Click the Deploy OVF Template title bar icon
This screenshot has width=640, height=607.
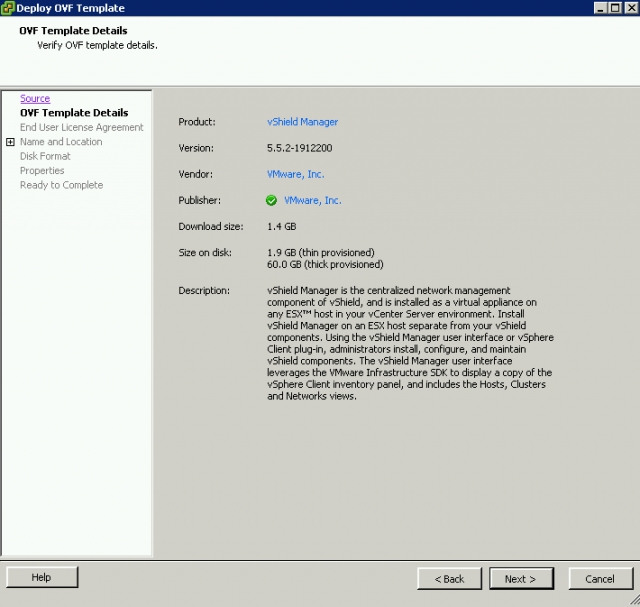[8, 8]
